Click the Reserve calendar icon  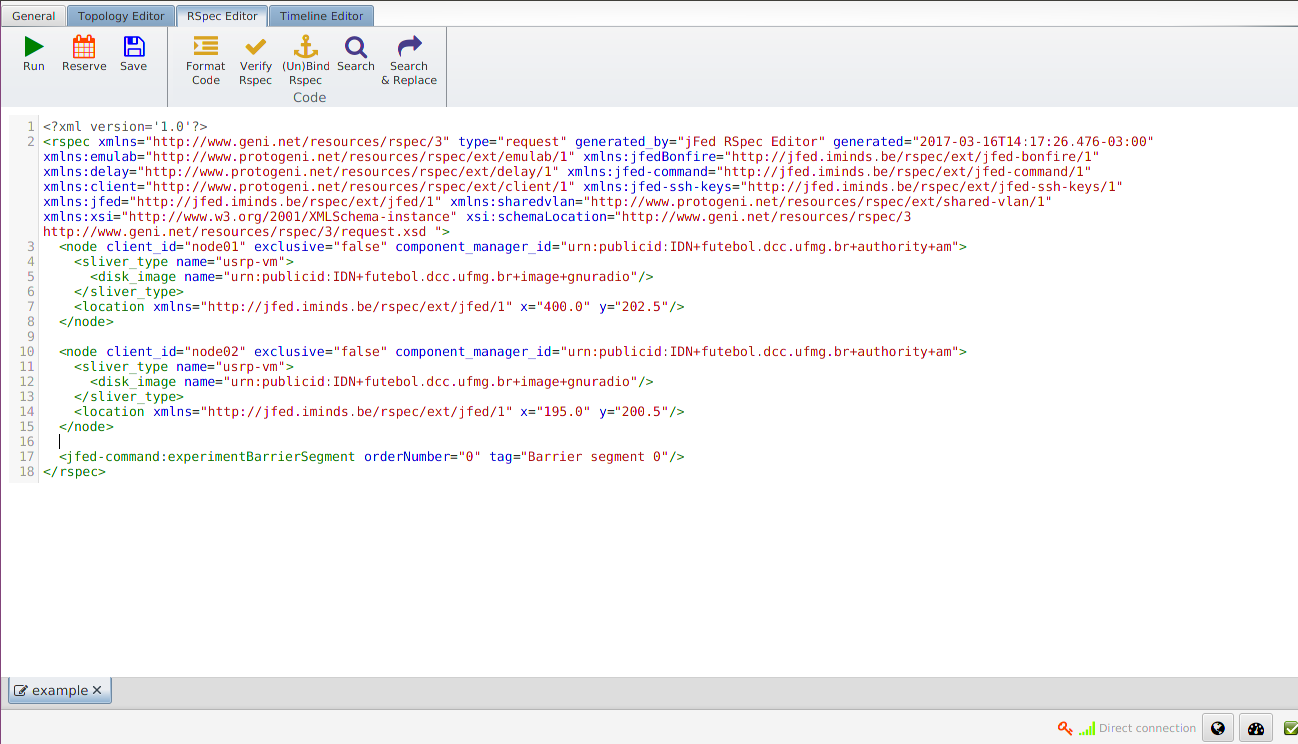(84, 46)
